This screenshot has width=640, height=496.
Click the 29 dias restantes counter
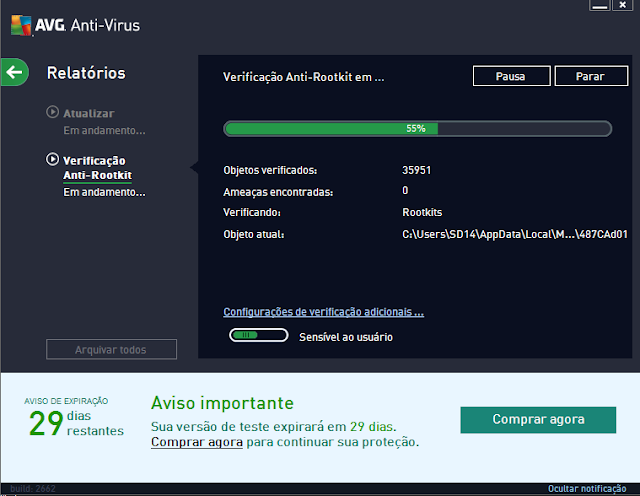[76, 423]
